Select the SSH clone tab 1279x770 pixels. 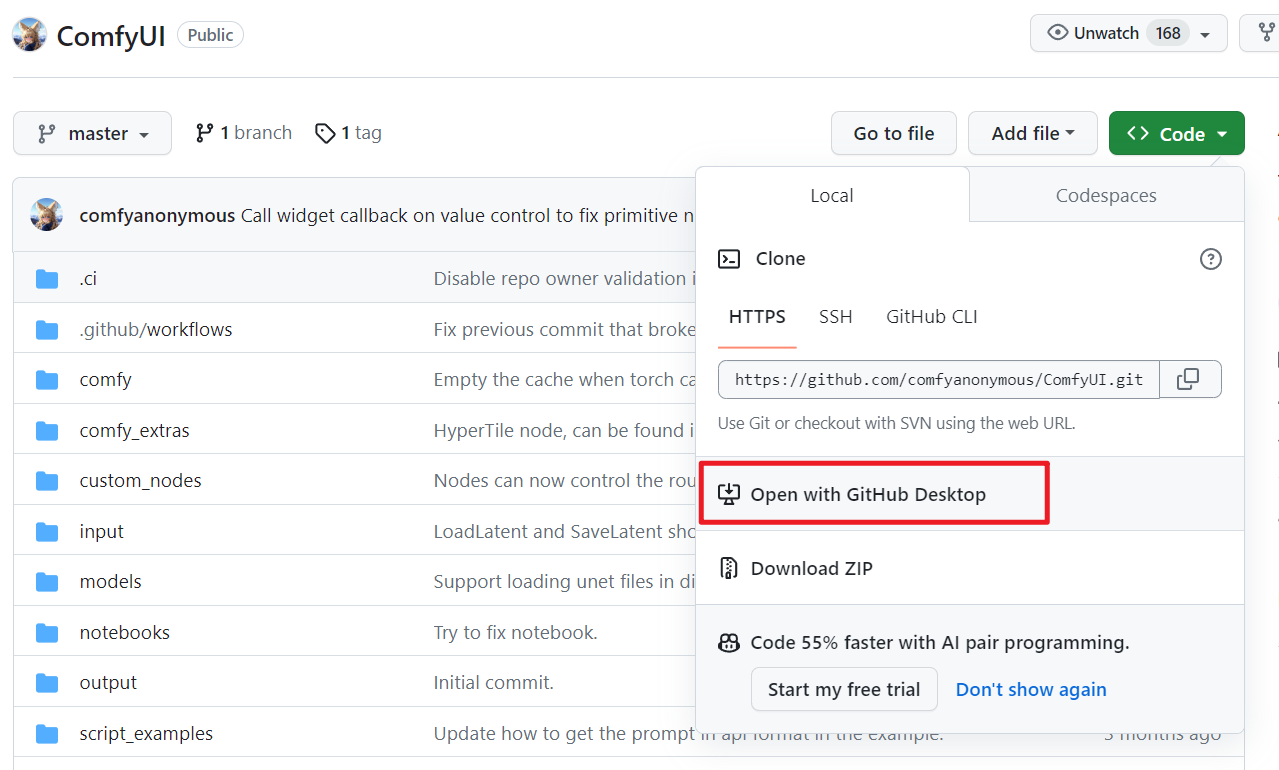(x=835, y=317)
